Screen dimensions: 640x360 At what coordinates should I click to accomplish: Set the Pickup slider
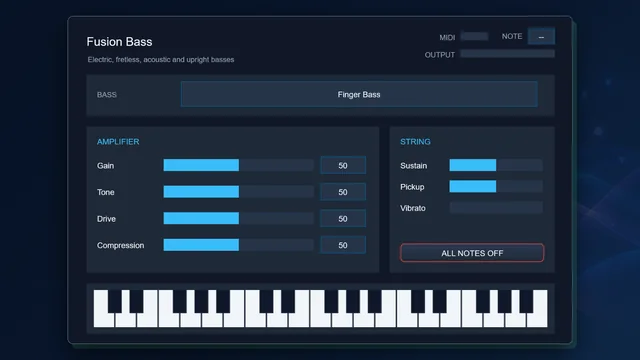pos(496,187)
